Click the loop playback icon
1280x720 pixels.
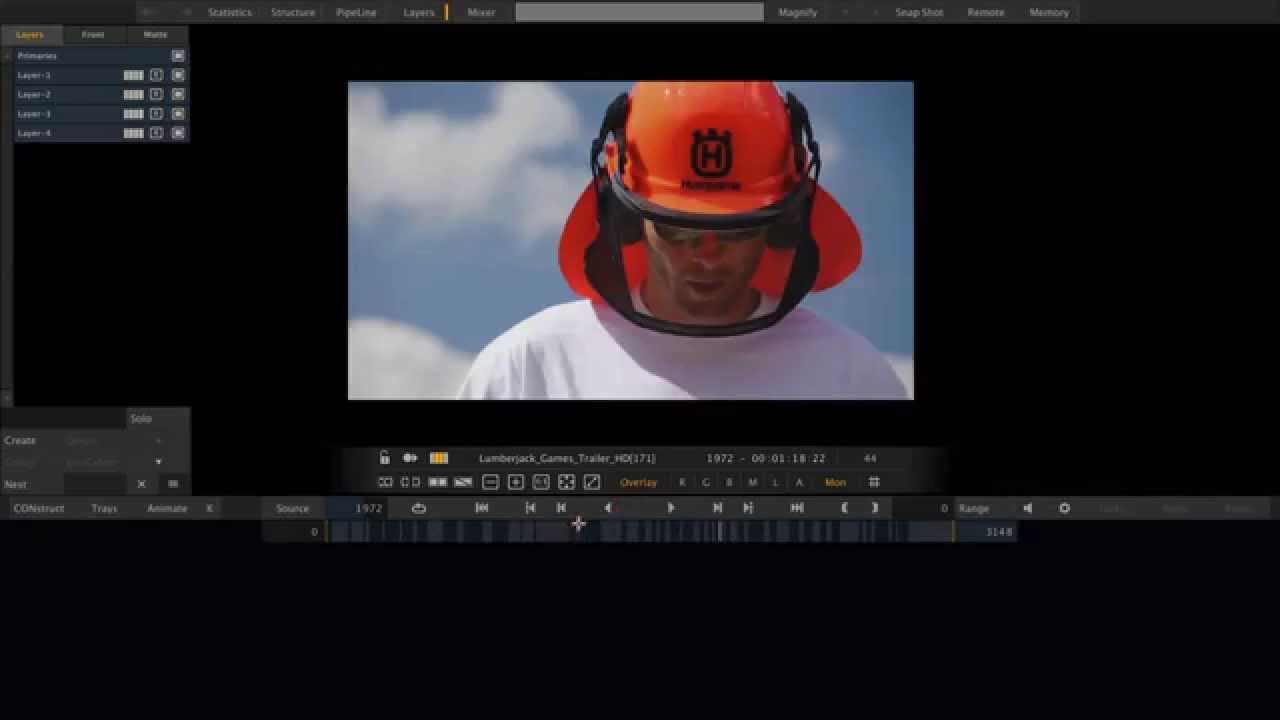(x=419, y=508)
